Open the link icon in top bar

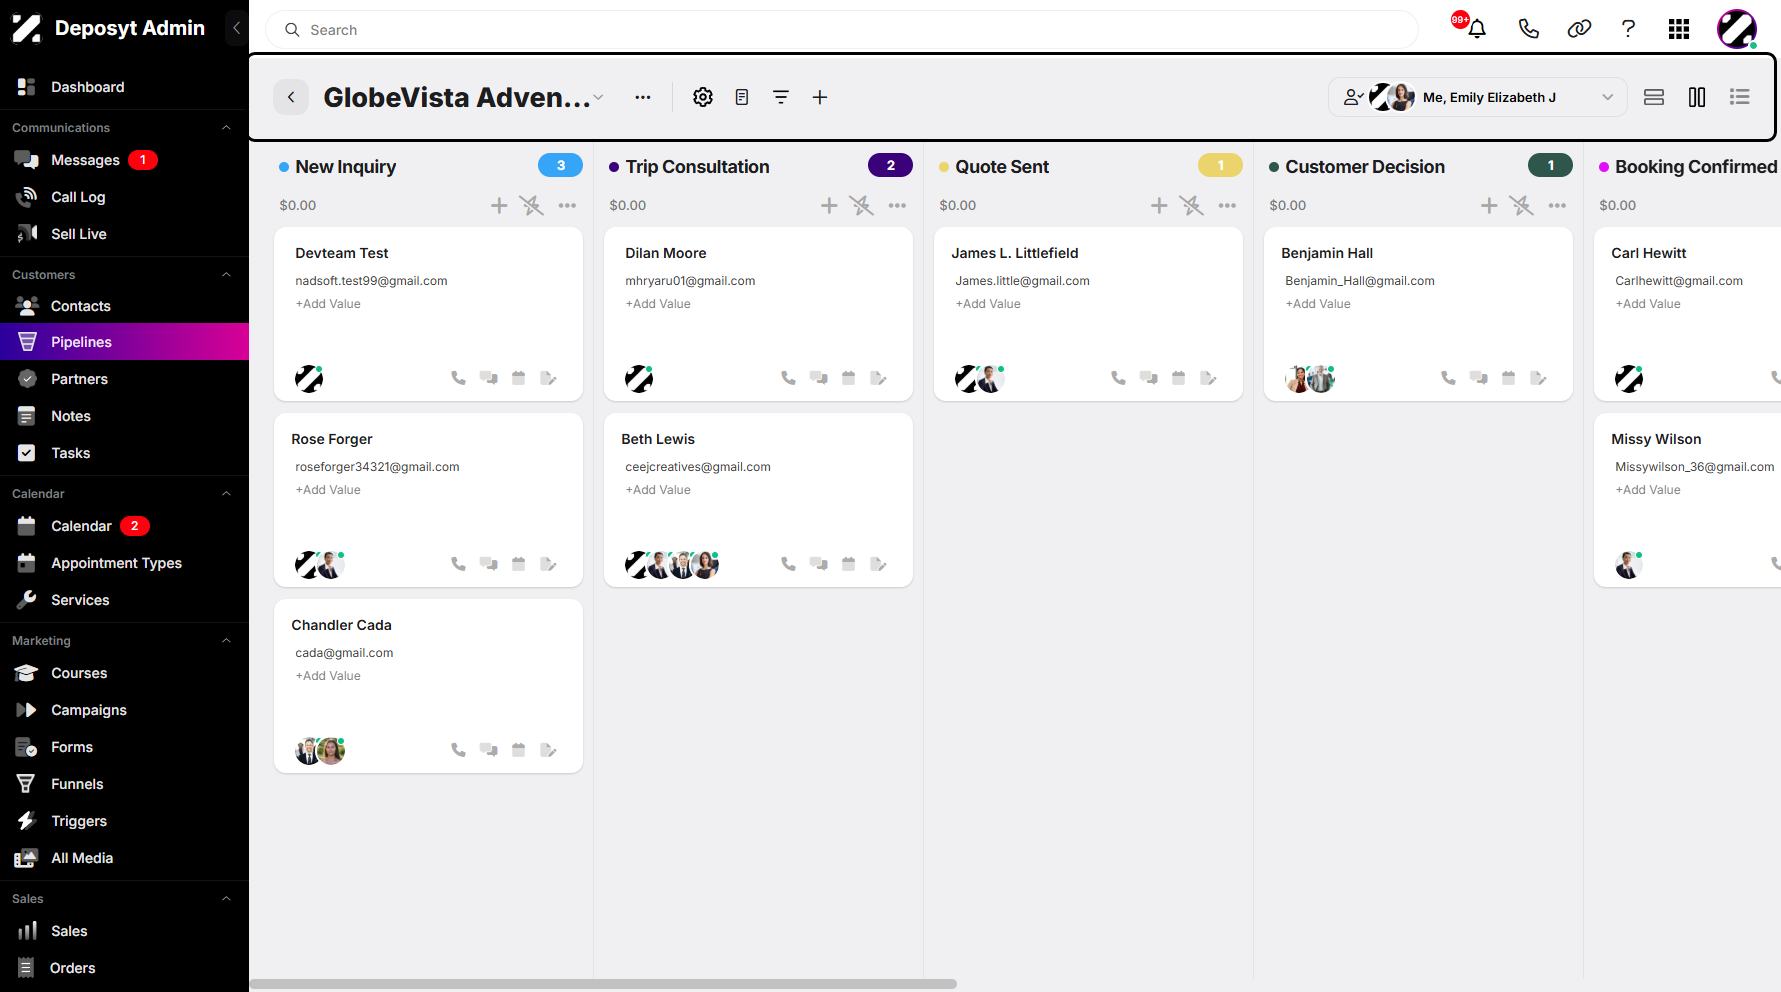tap(1579, 29)
